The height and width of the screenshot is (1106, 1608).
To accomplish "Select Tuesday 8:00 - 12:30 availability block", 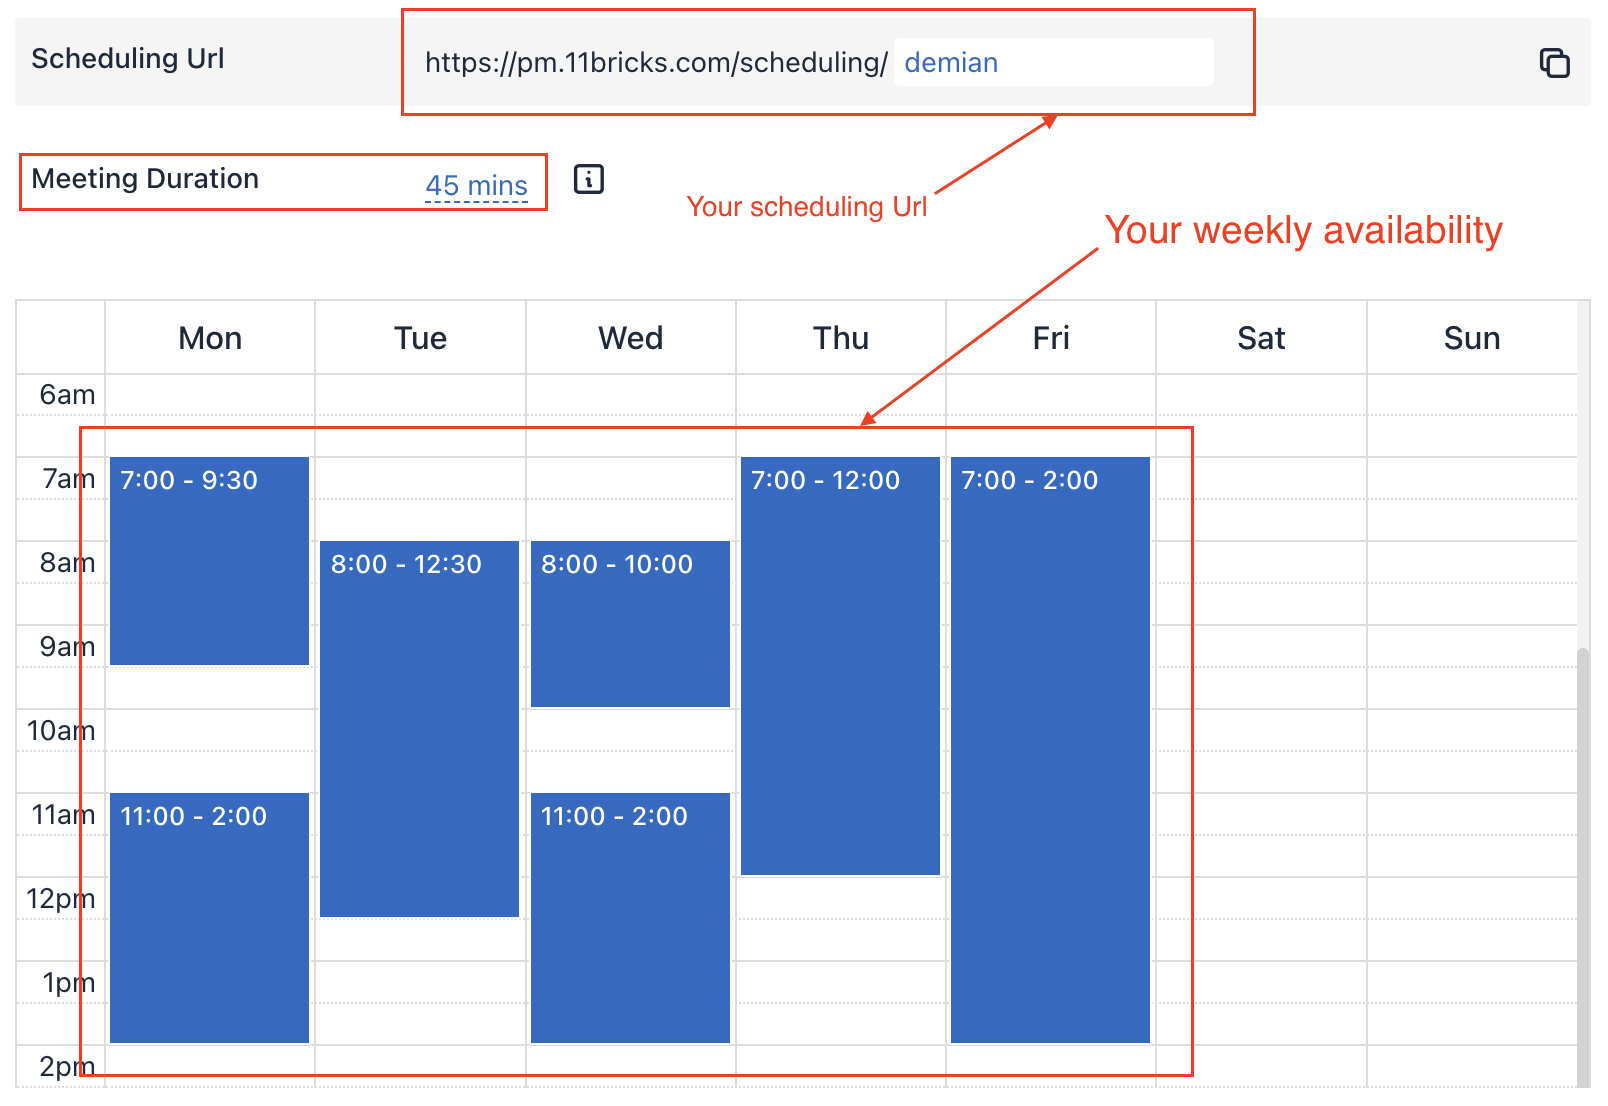I will [419, 728].
